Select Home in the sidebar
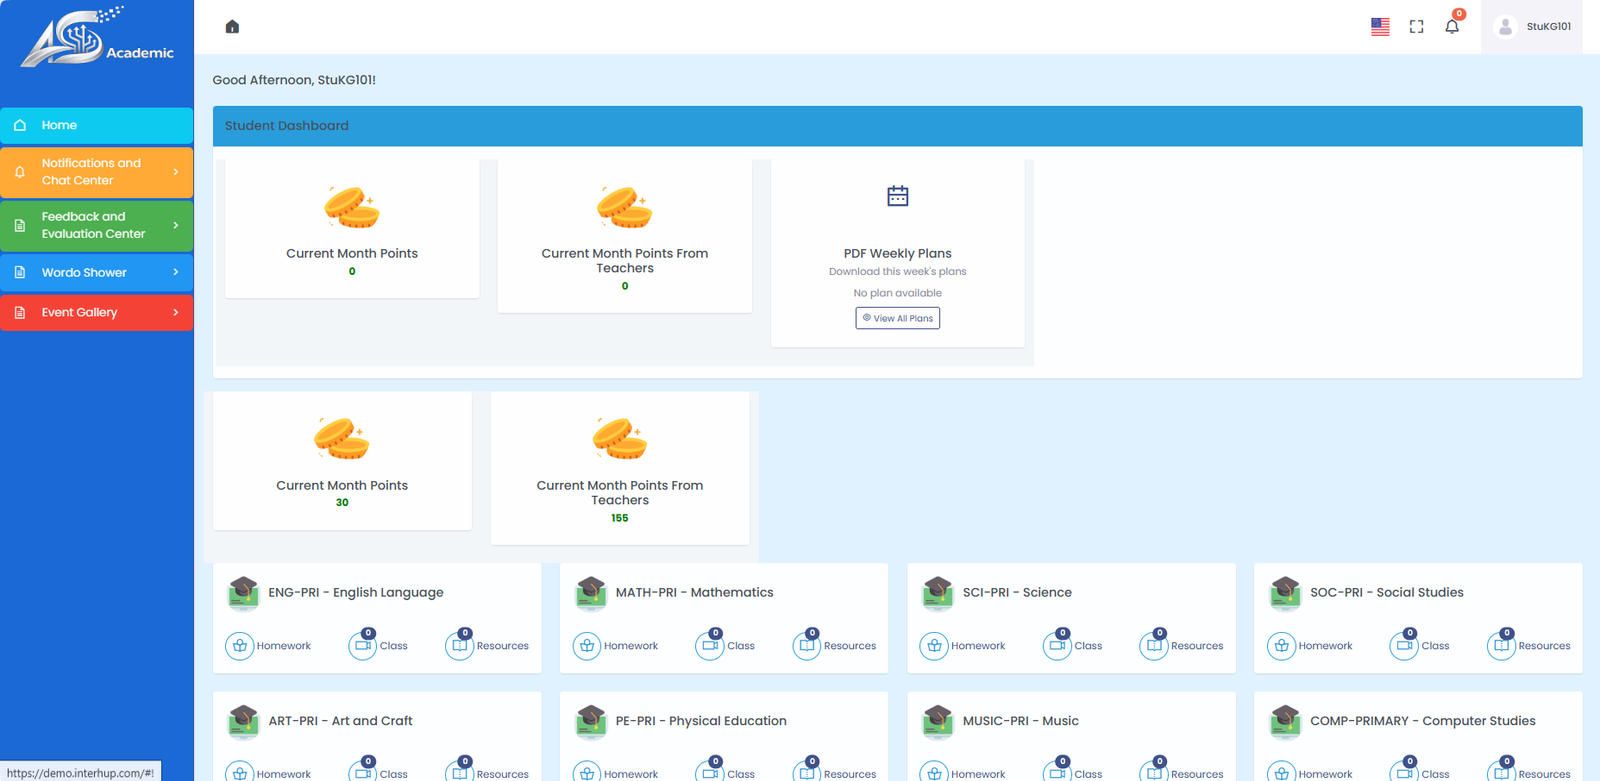Viewport: 1600px width, 781px height. tap(96, 125)
